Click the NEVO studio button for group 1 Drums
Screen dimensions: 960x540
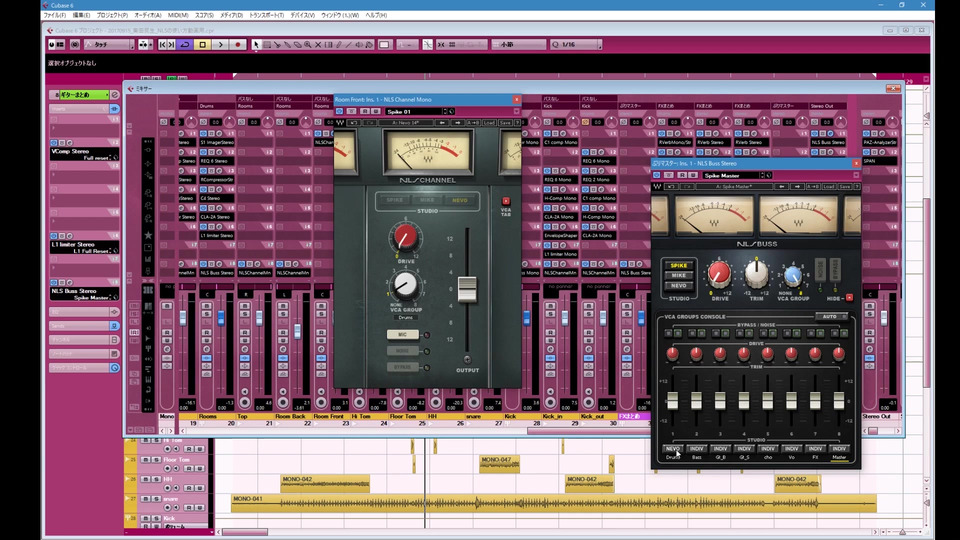point(672,449)
